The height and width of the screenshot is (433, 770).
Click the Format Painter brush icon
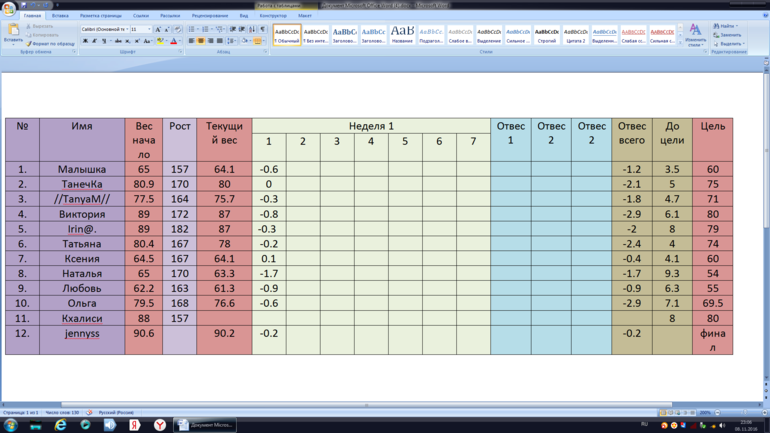pyautogui.click(x=29, y=44)
